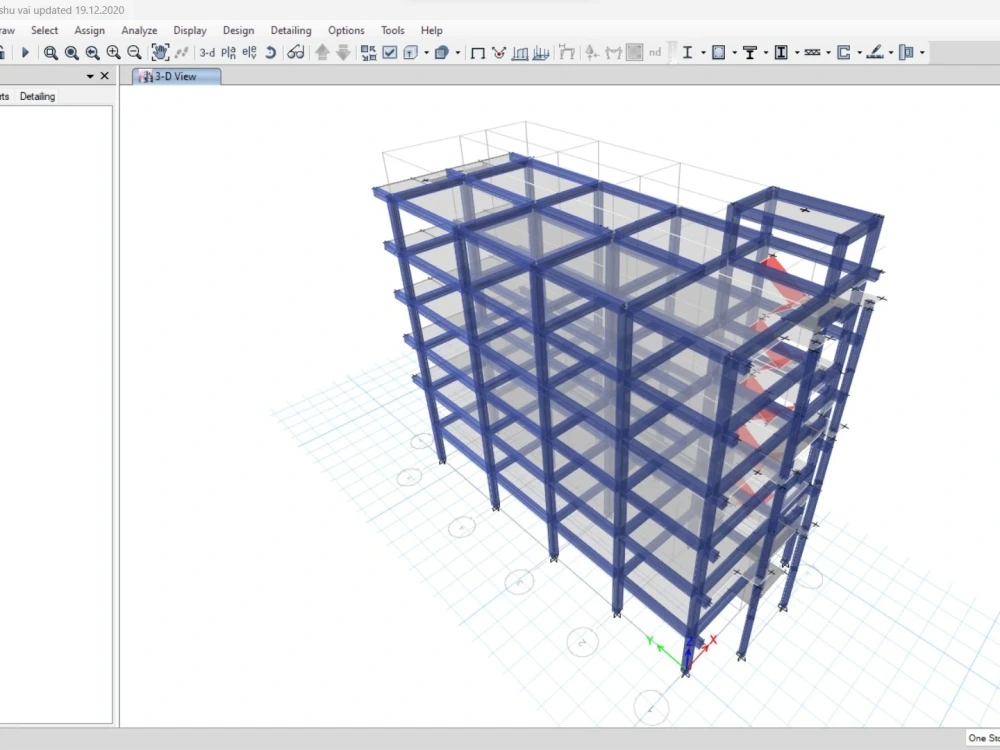
Task: Open an elevation view with the elv icon
Action: [x=249, y=52]
